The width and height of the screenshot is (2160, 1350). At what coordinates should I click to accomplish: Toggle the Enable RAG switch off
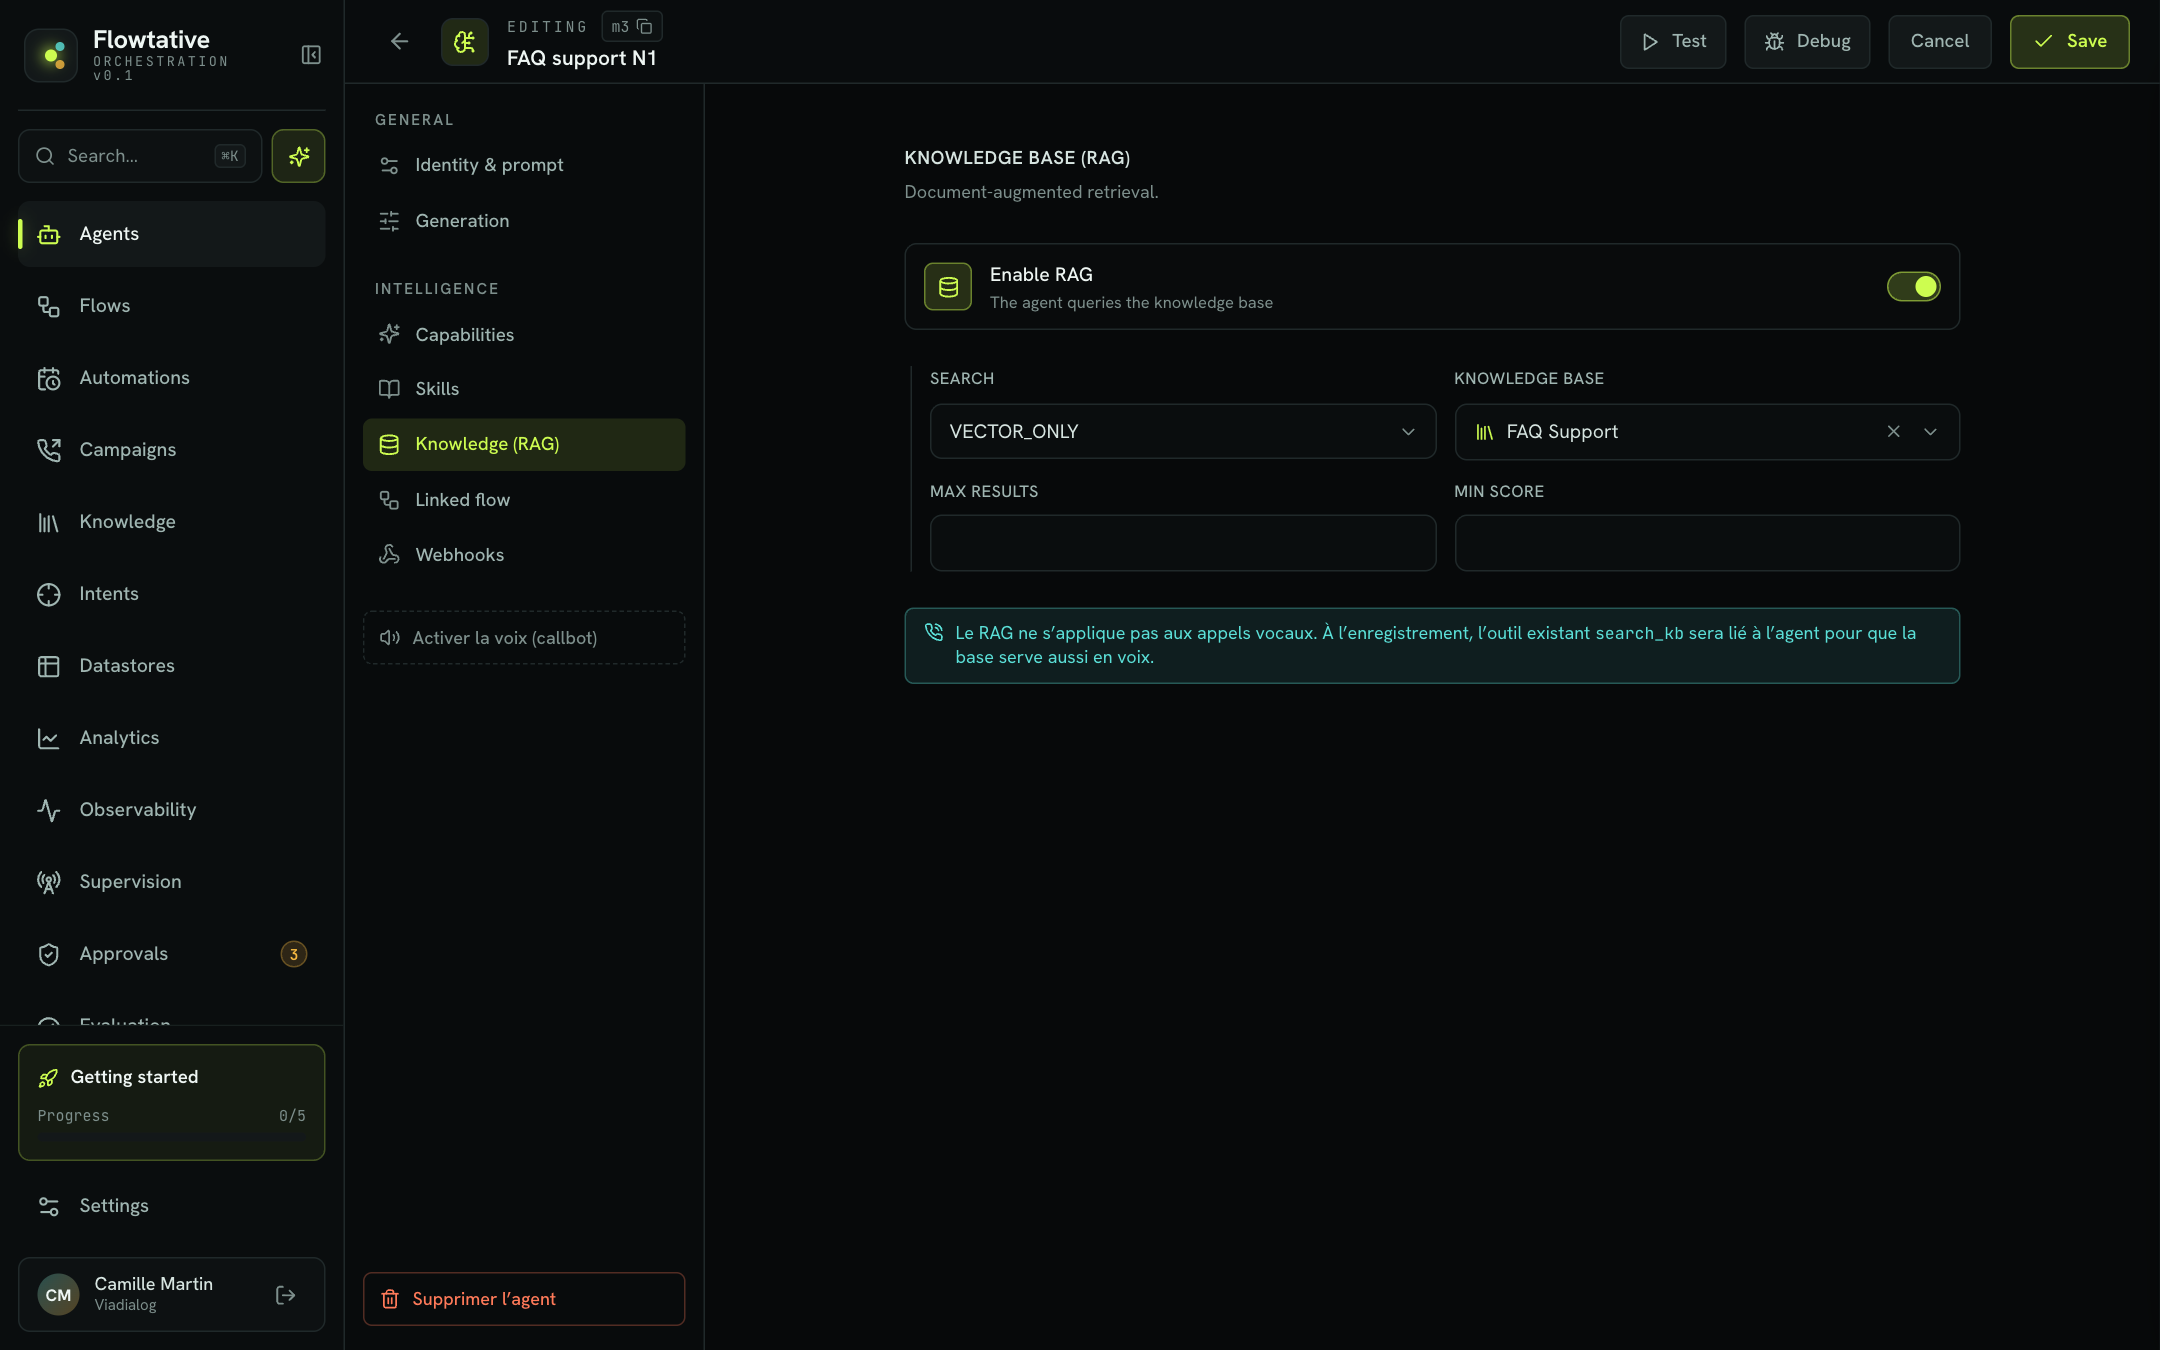click(x=1913, y=287)
